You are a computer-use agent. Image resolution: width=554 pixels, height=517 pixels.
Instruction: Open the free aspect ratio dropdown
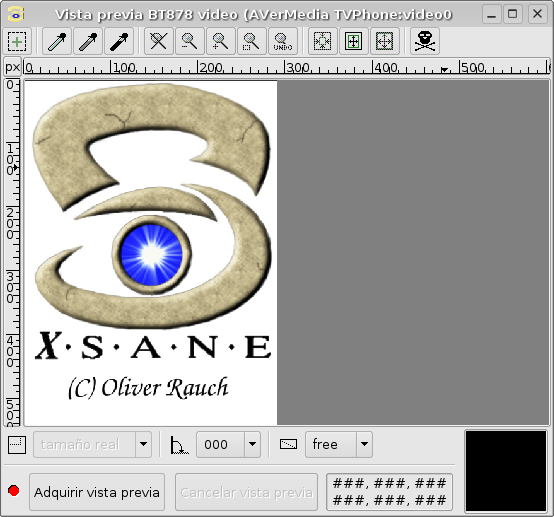pyautogui.click(x=339, y=444)
